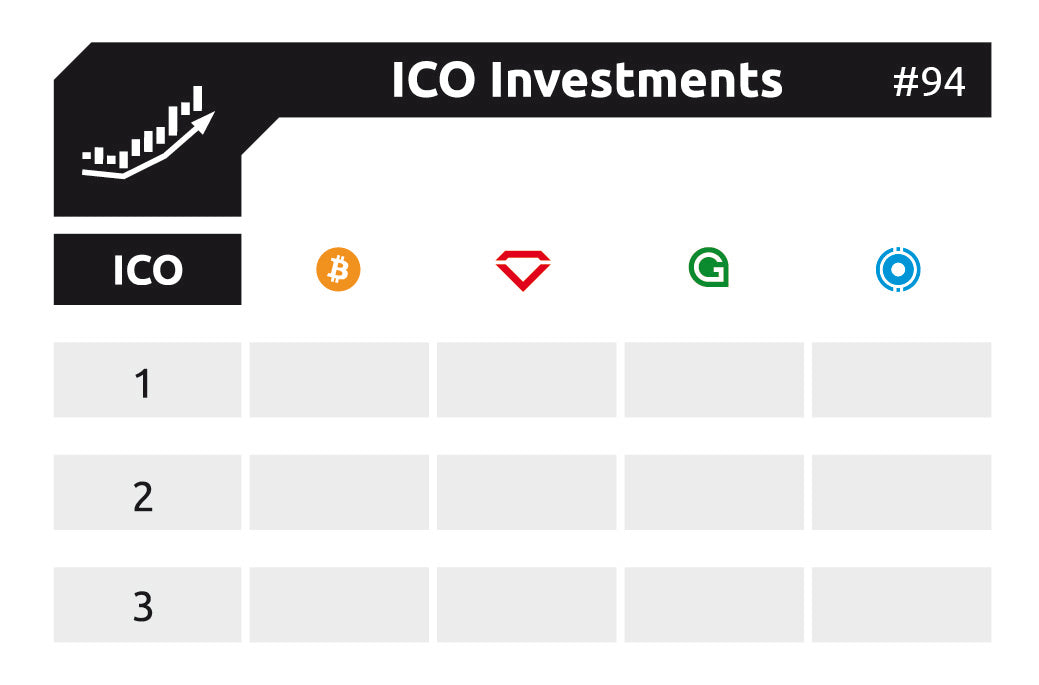
Task: Click row 1 cell under Bitcoin
Action: 339,380
